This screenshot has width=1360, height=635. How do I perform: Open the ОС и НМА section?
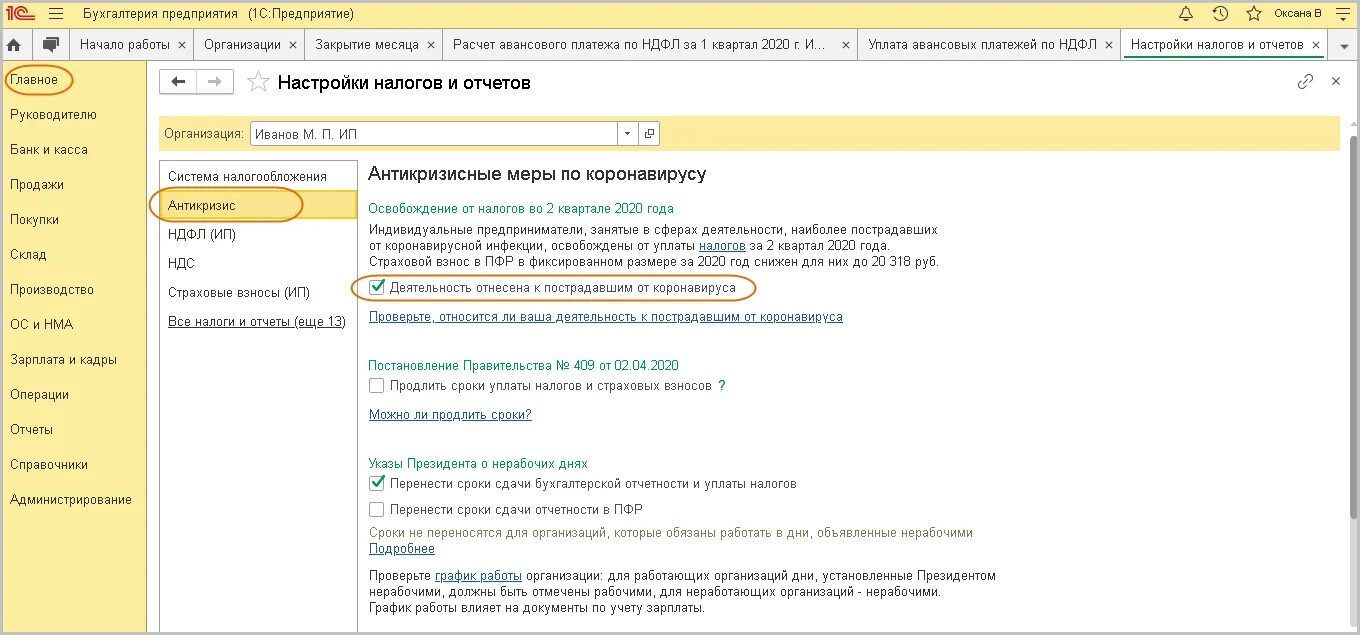pyautogui.click(x=41, y=324)
